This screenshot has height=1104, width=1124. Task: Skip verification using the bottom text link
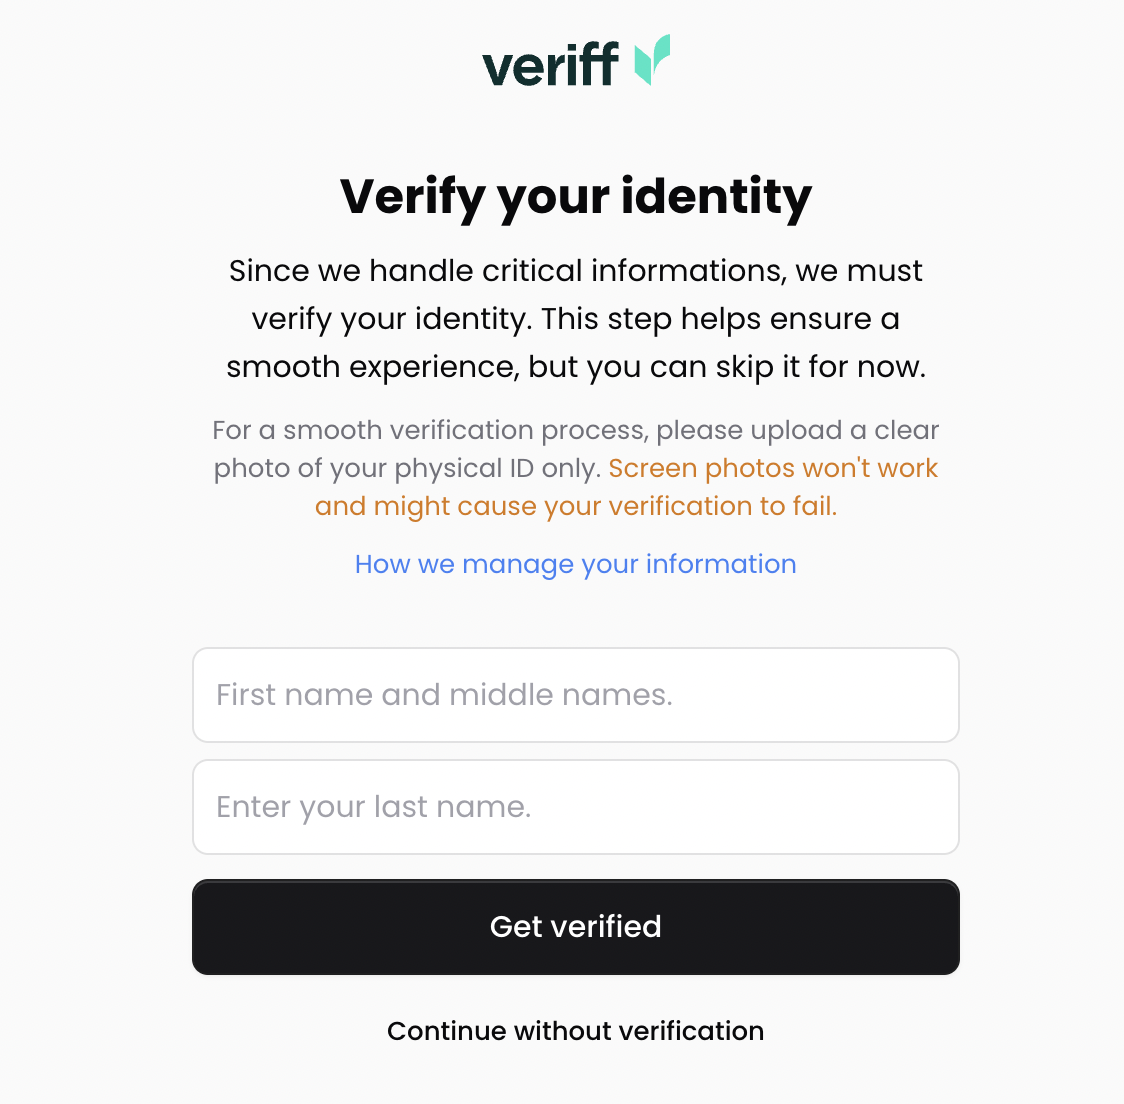pyautogui.click(x=576, y=1031)
